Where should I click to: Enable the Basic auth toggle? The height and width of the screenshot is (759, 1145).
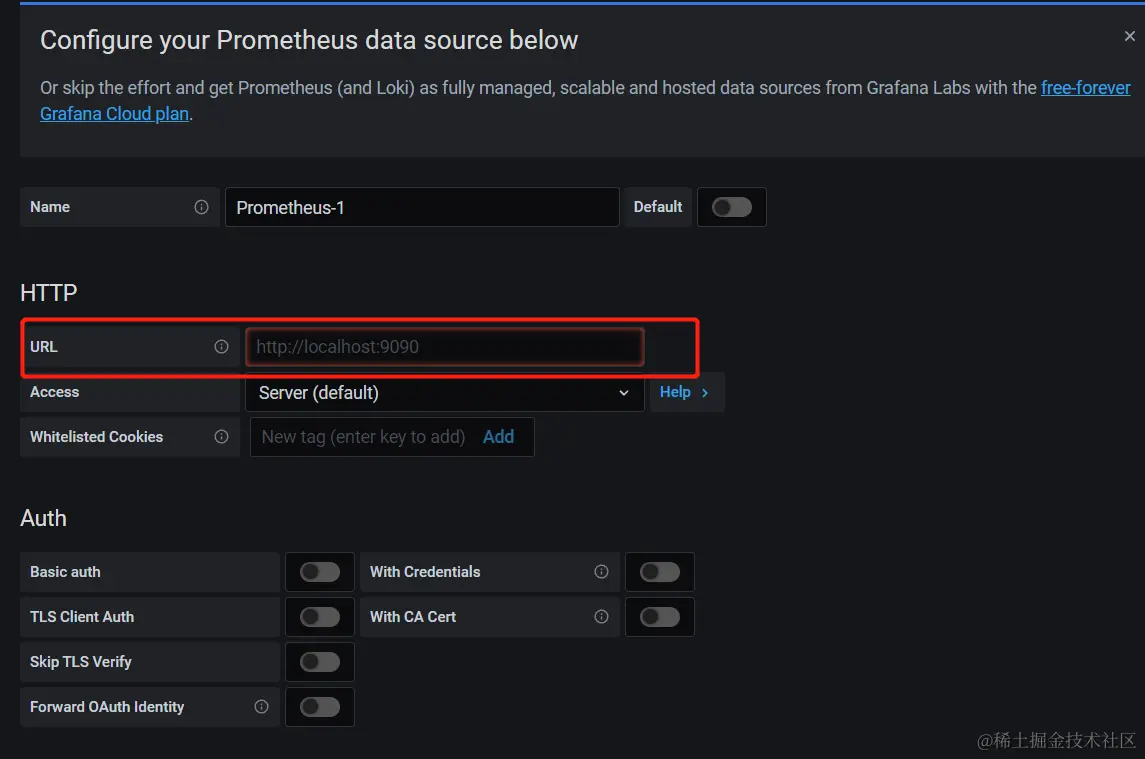320,572
